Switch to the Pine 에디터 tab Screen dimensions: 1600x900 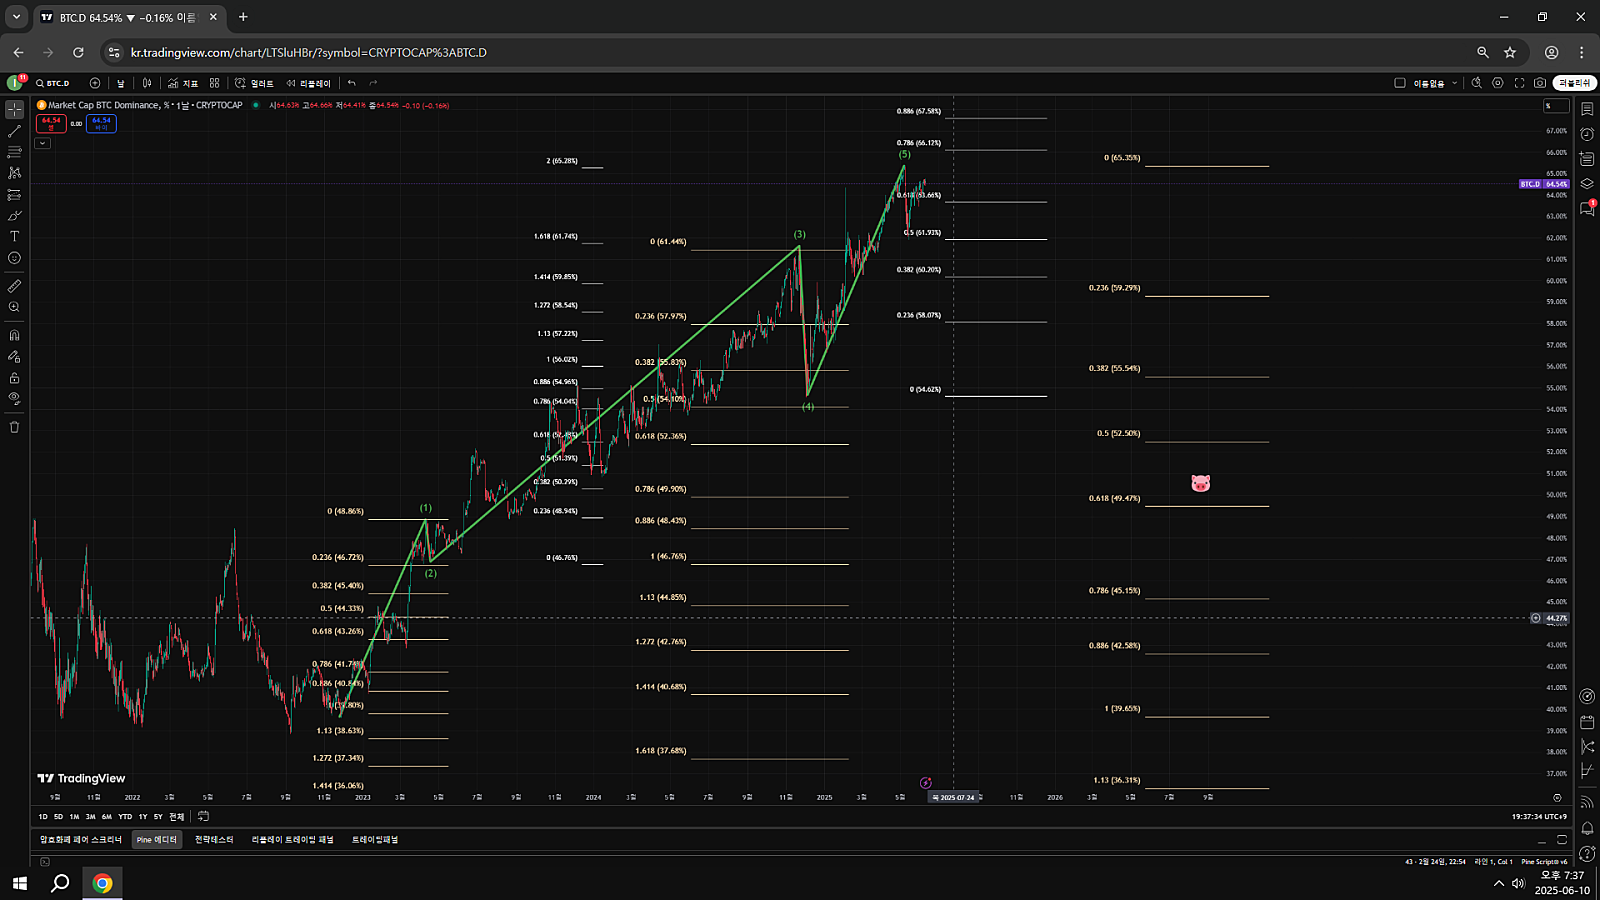[157, 840]
